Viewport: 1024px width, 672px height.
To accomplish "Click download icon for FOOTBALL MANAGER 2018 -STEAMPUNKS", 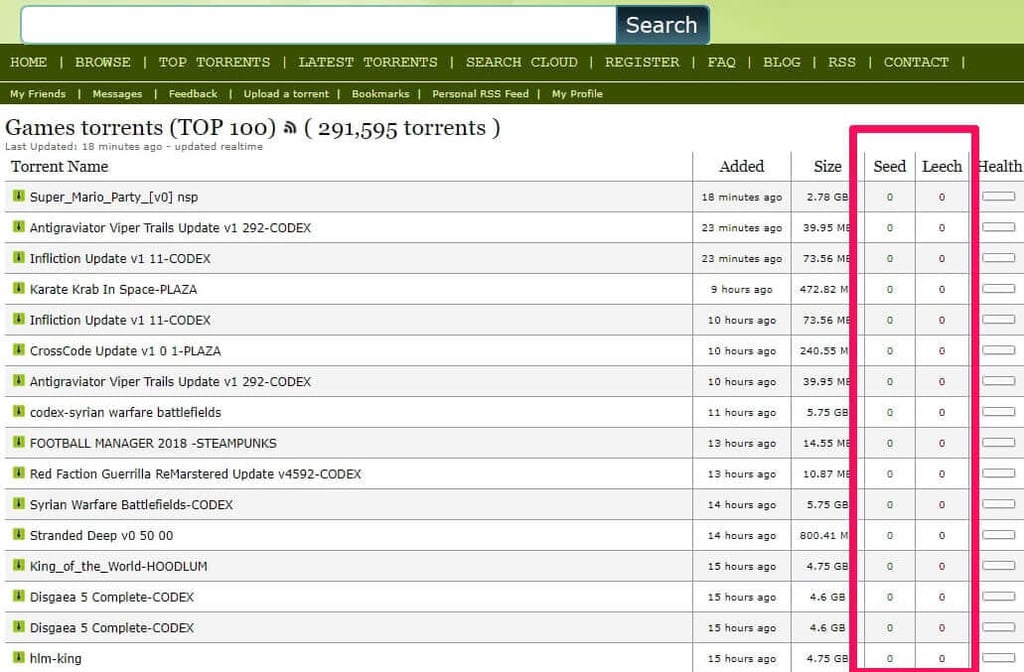I will pos(19,442).
